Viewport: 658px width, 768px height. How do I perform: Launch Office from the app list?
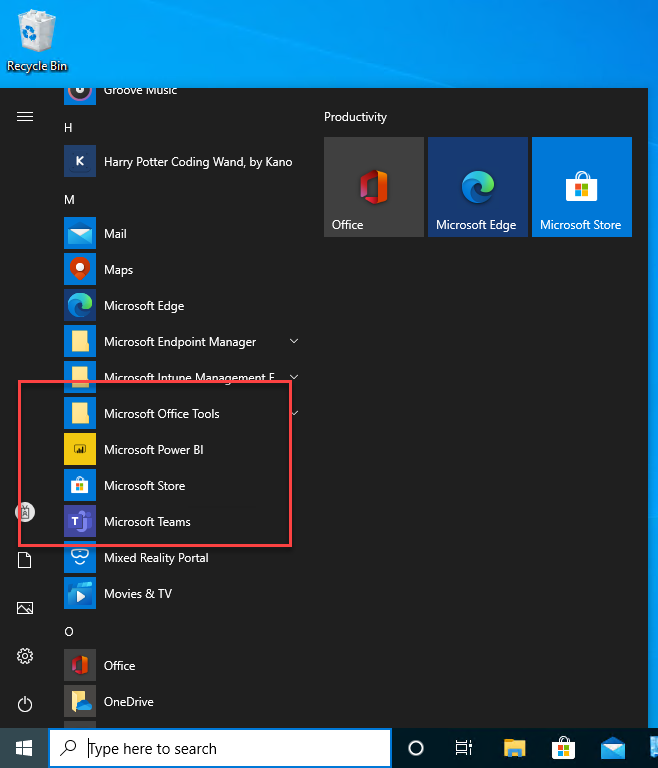[181, 666]
